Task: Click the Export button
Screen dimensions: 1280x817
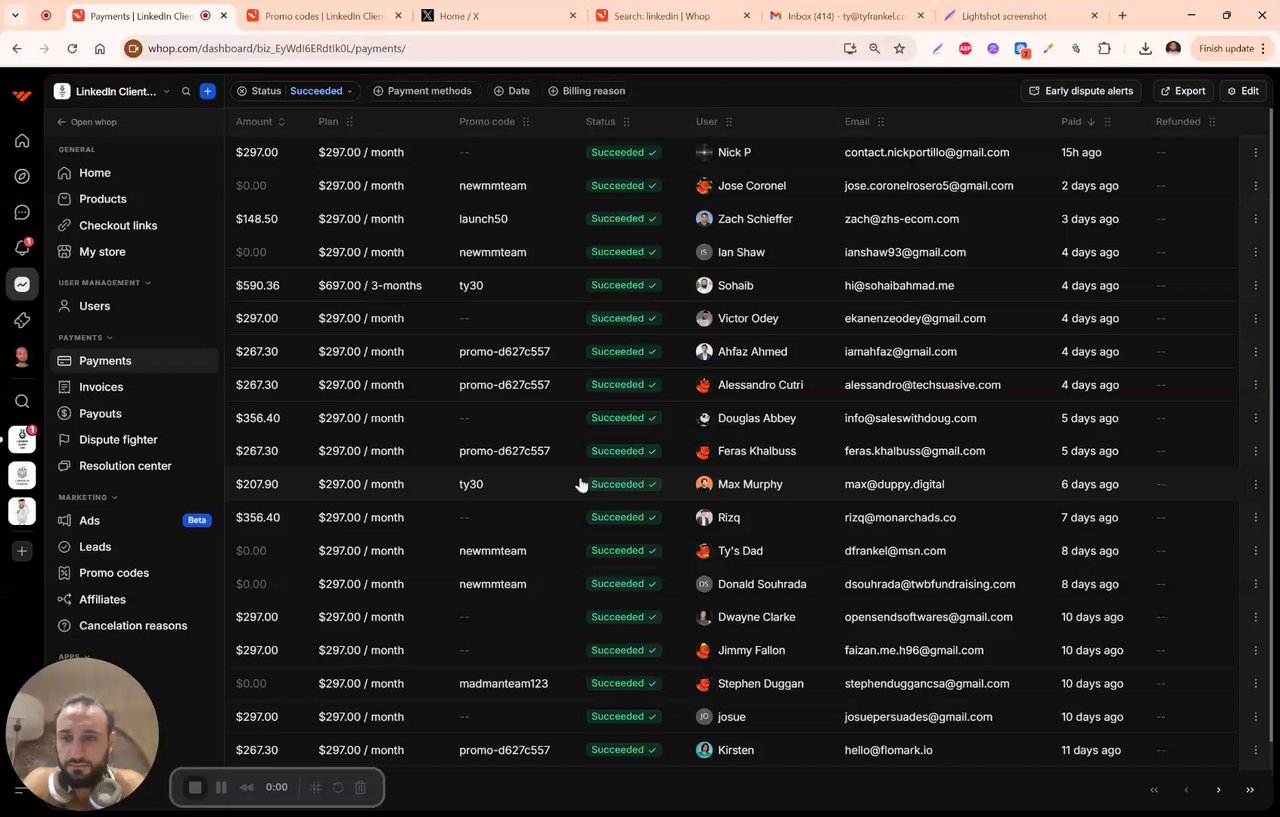Action: 1183,91
